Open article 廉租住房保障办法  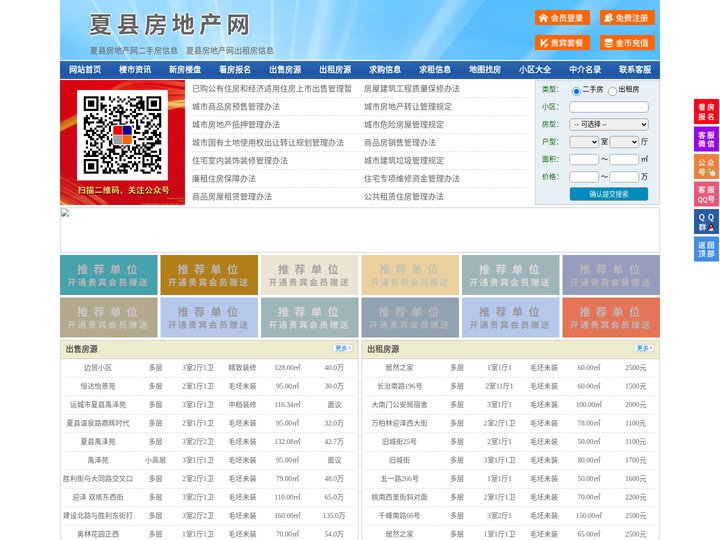224,179
